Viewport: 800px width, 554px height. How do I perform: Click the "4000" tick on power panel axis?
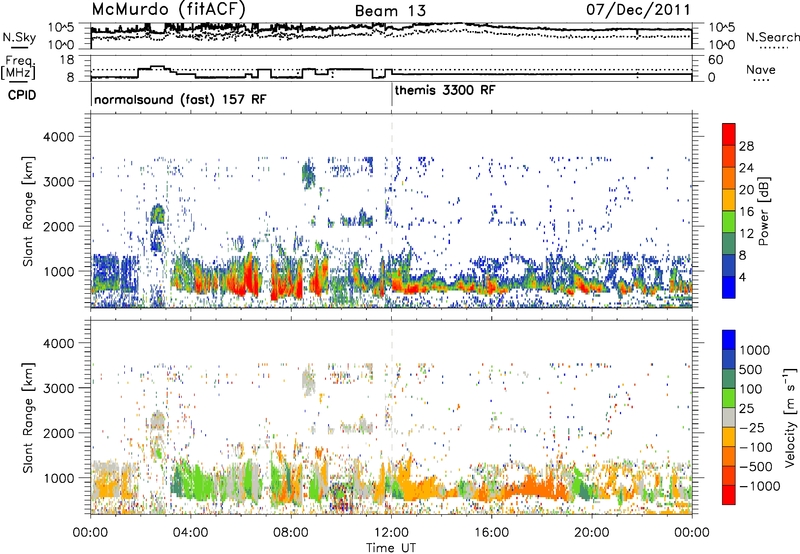[59, 137]
